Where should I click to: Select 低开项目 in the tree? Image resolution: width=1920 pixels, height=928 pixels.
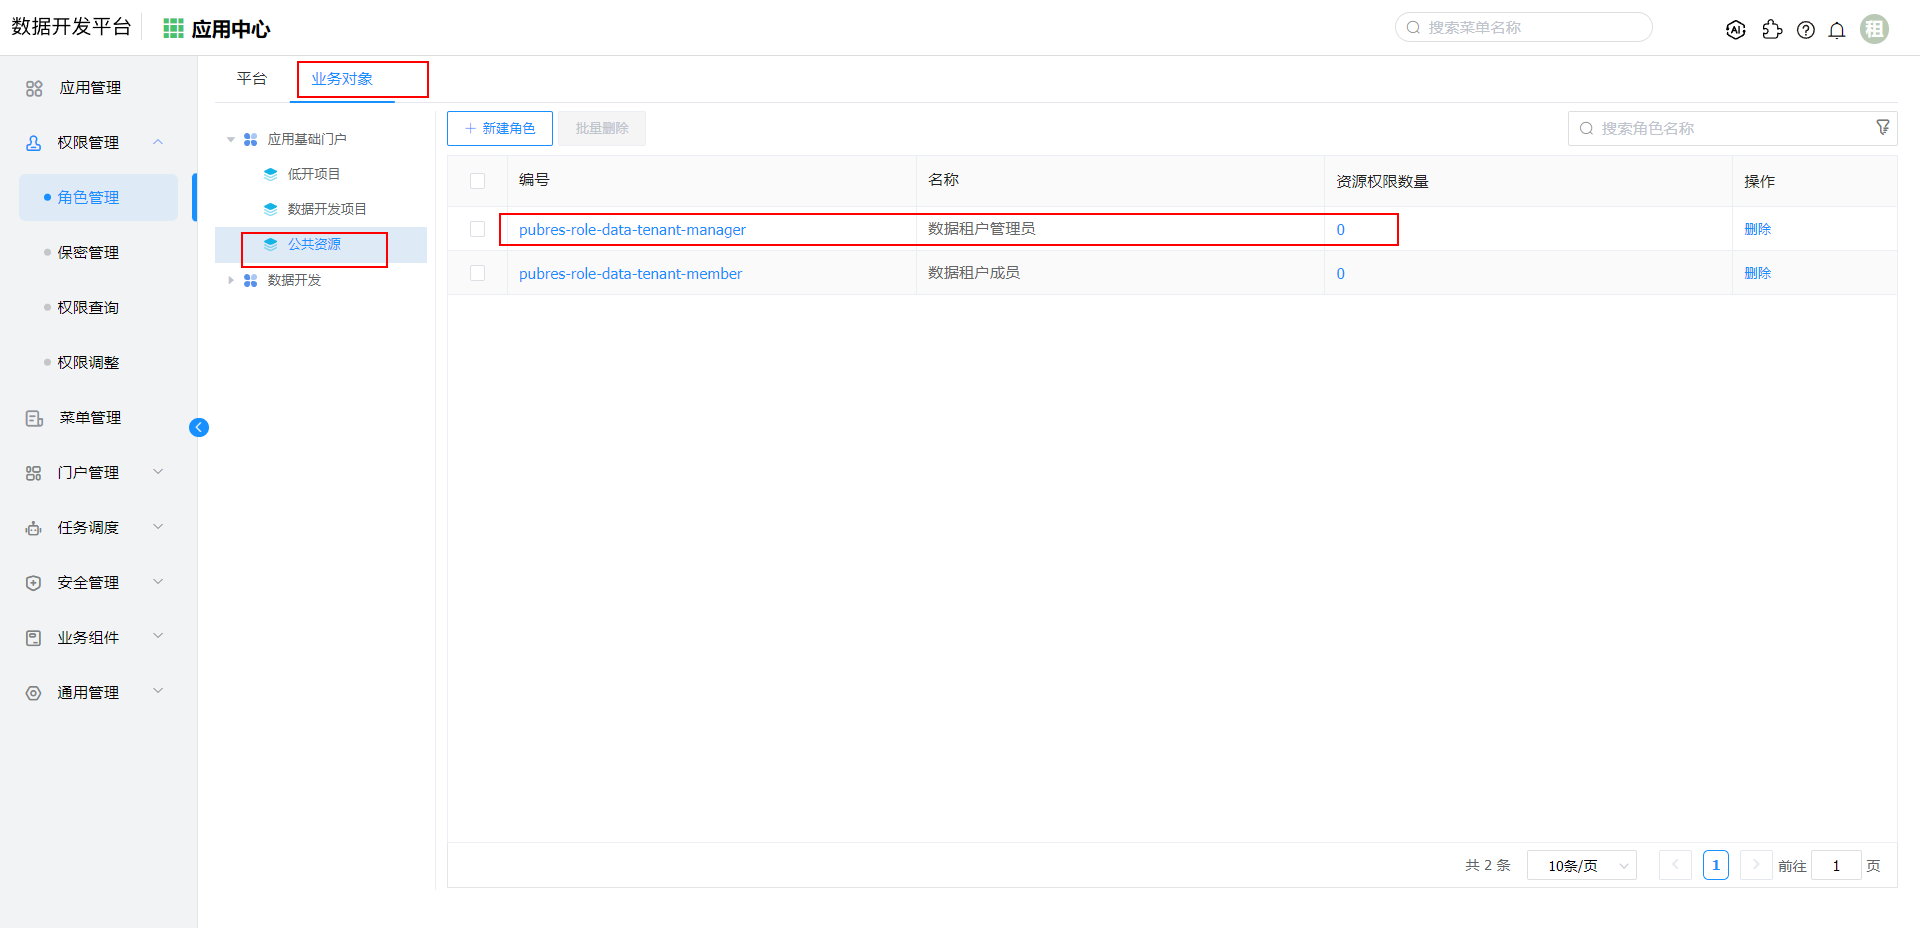pos(313,174)
